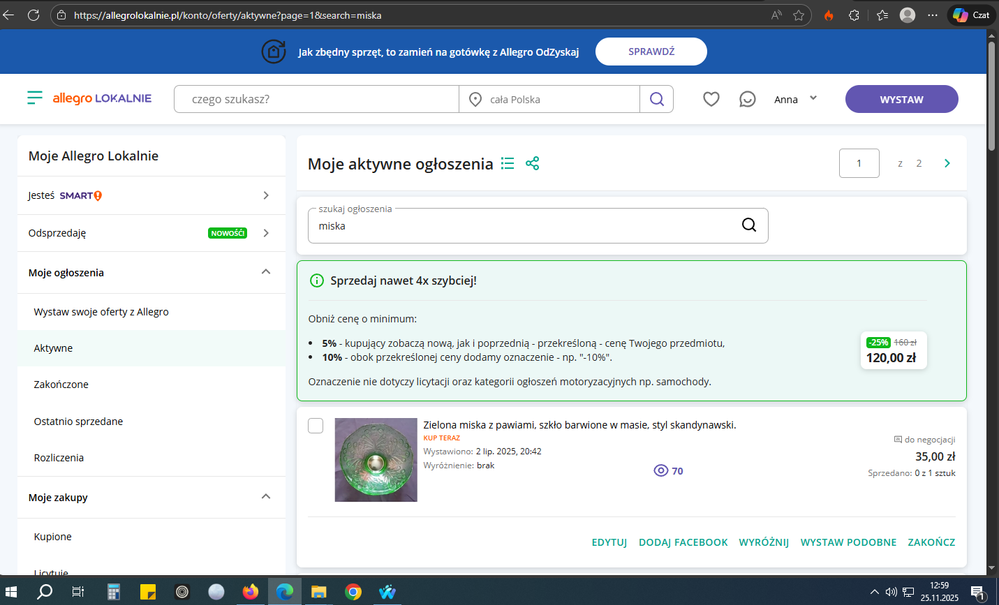Image resolution: width=999 pixels, height=605 pixels.
Task: Collapse the 'Moje zakupy' section
Action: 265,496
